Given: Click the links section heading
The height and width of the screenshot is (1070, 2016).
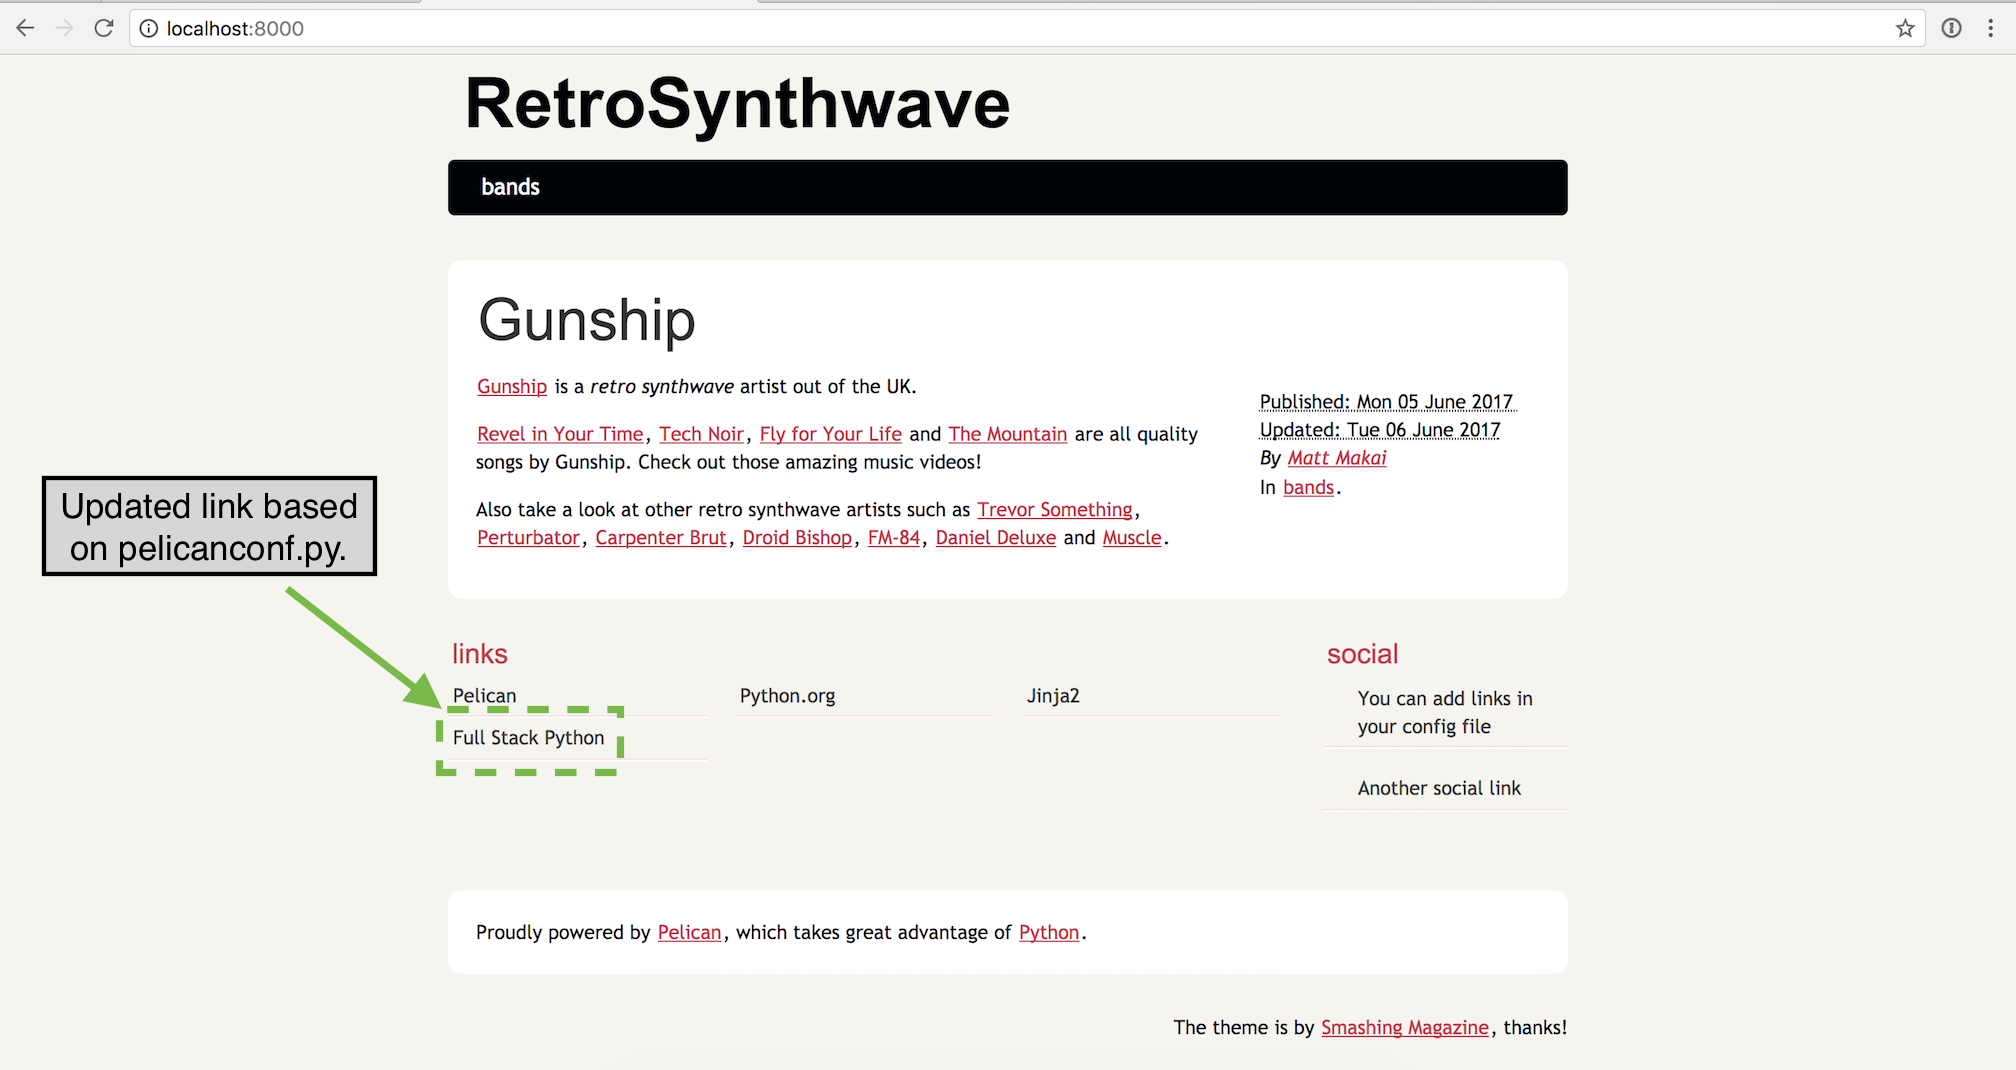Looking at the screenshot, I should (x=480, y=654).
